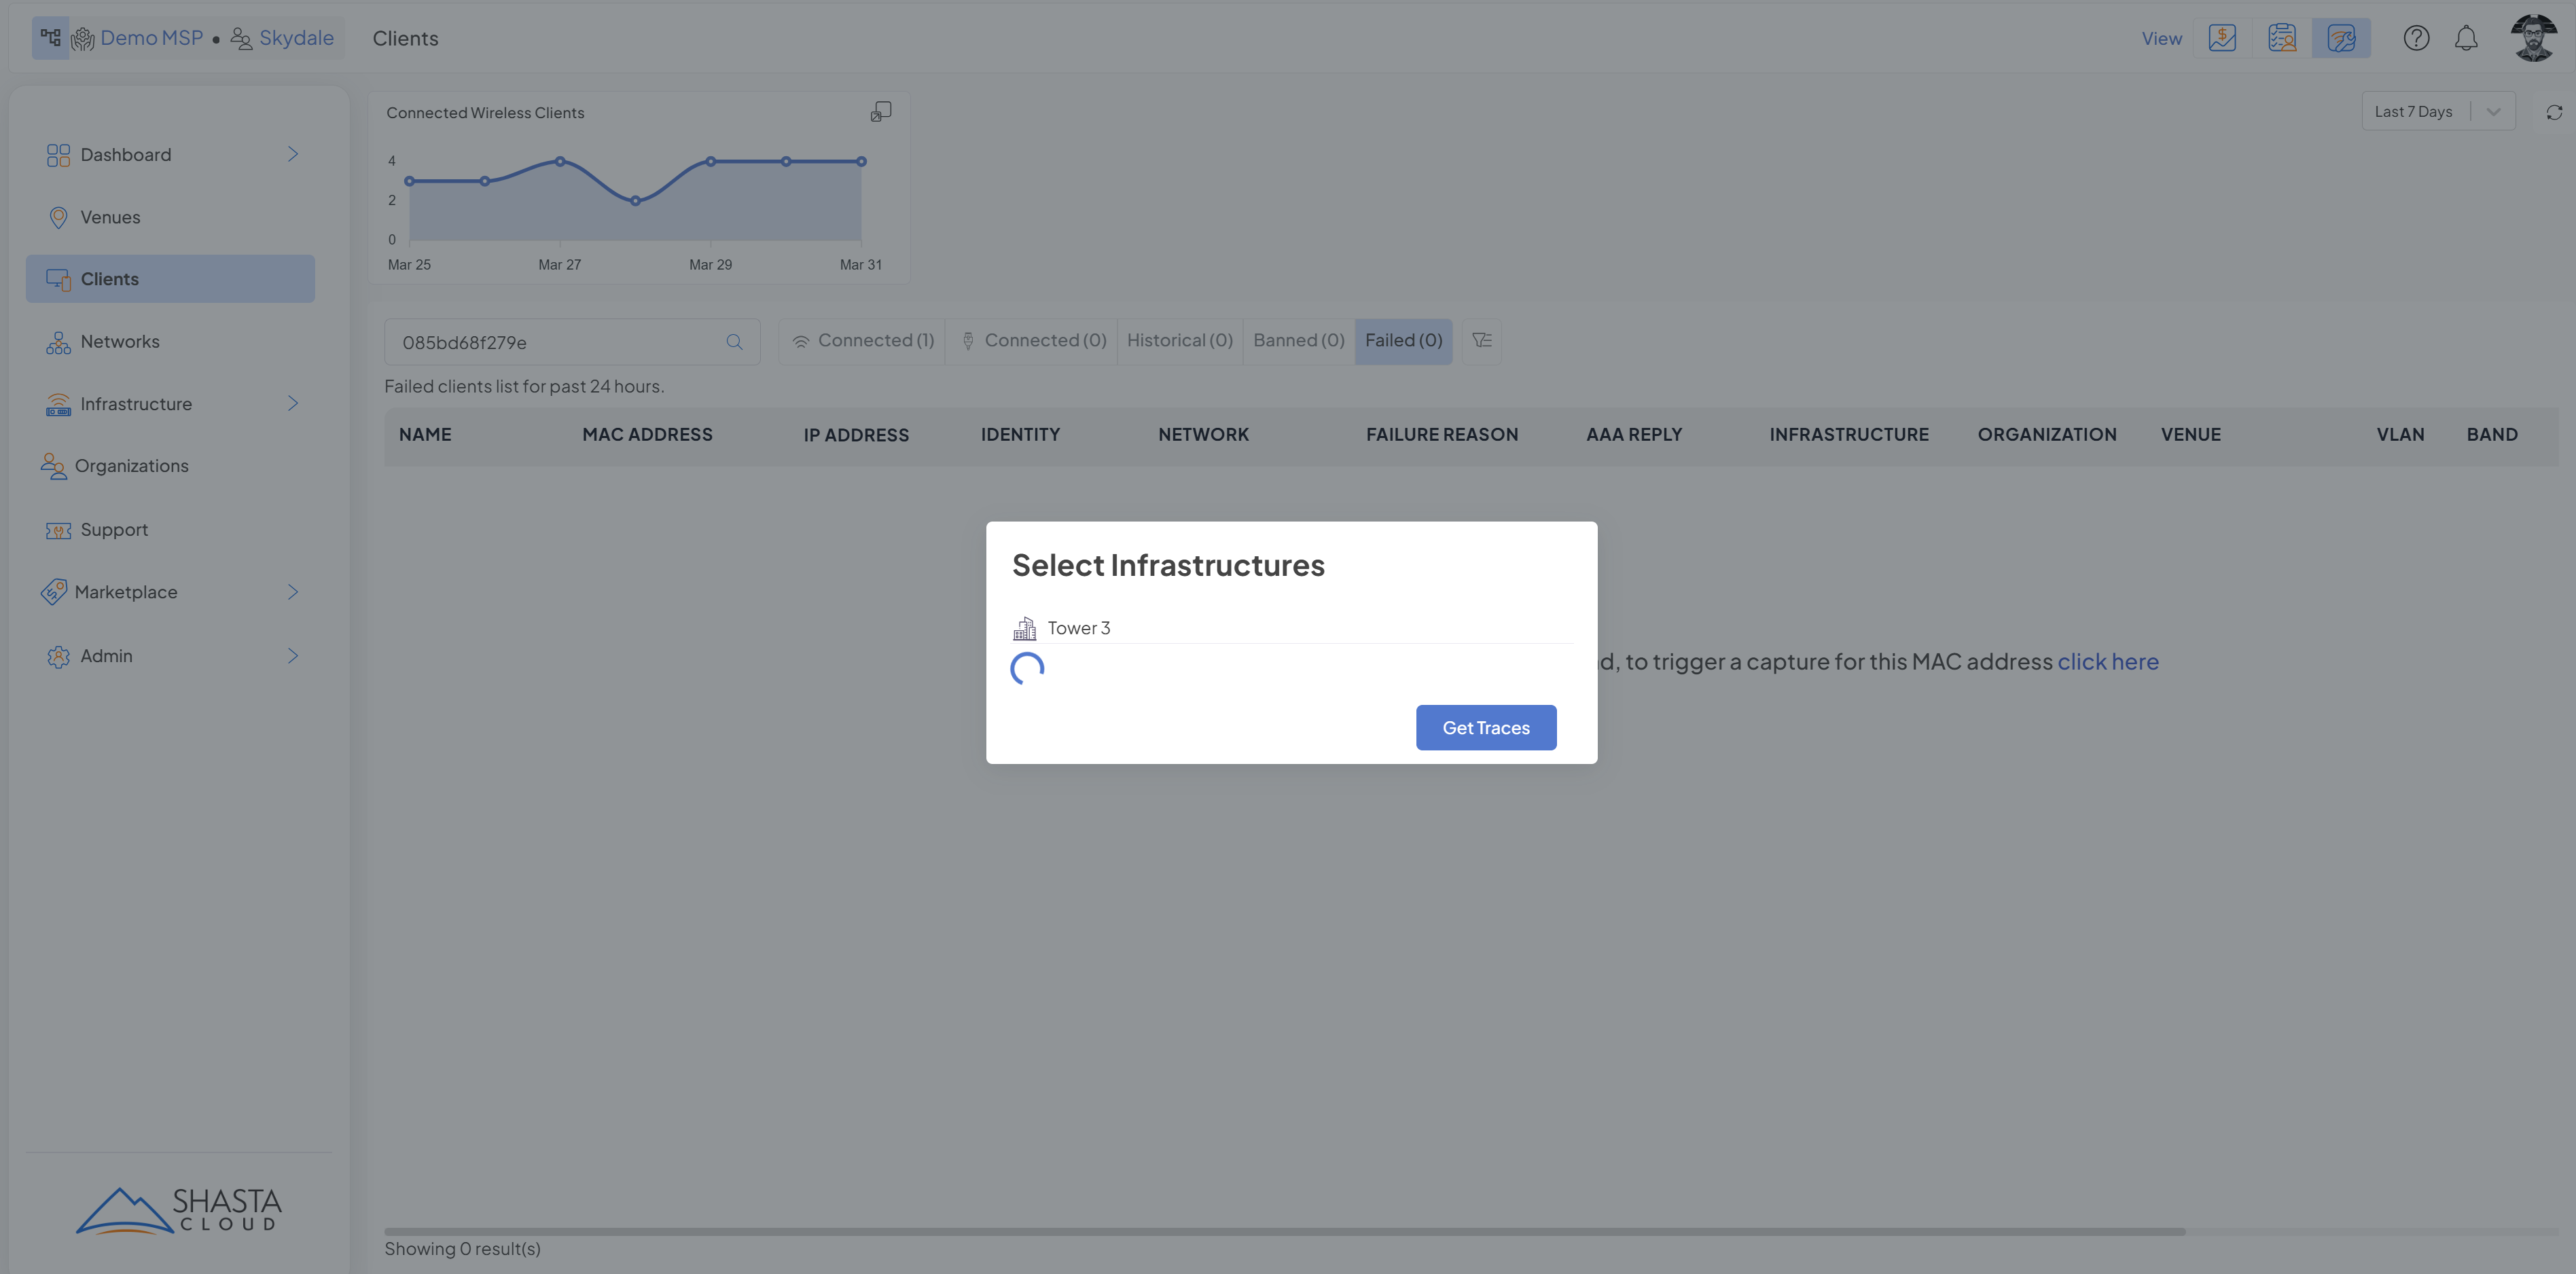The image size is (2576, 1274).
Task: Open the Last 7 Days dropdown
Action: 2438,112
